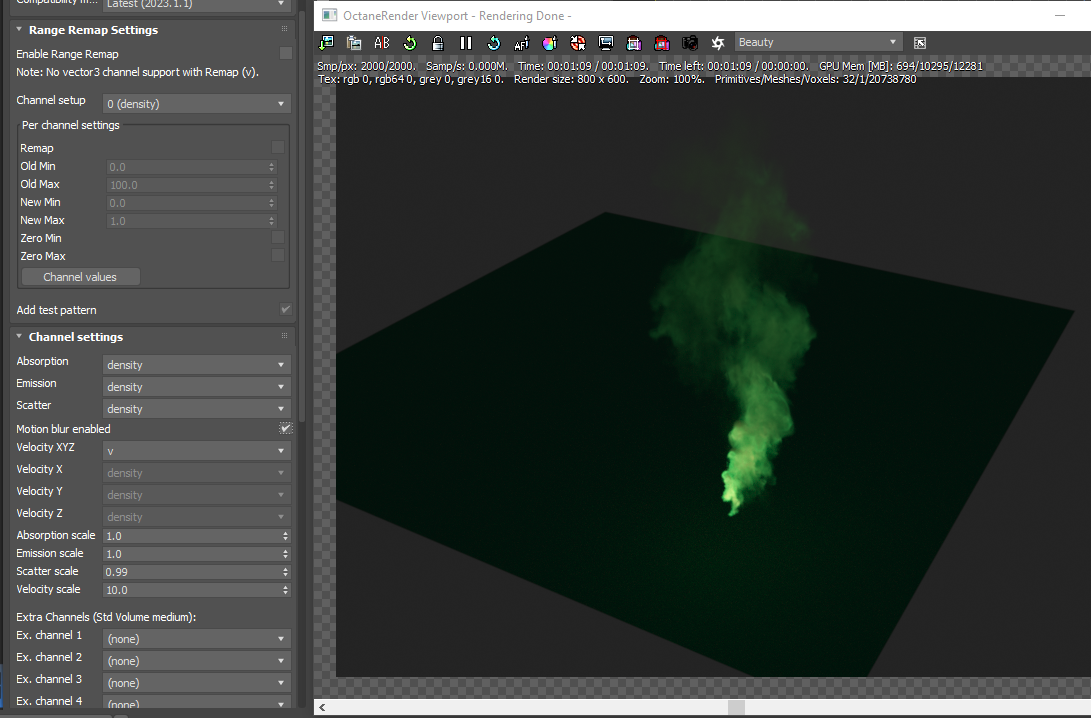
Task: Open the Channel setup dropdown
Action: [196, 104]
